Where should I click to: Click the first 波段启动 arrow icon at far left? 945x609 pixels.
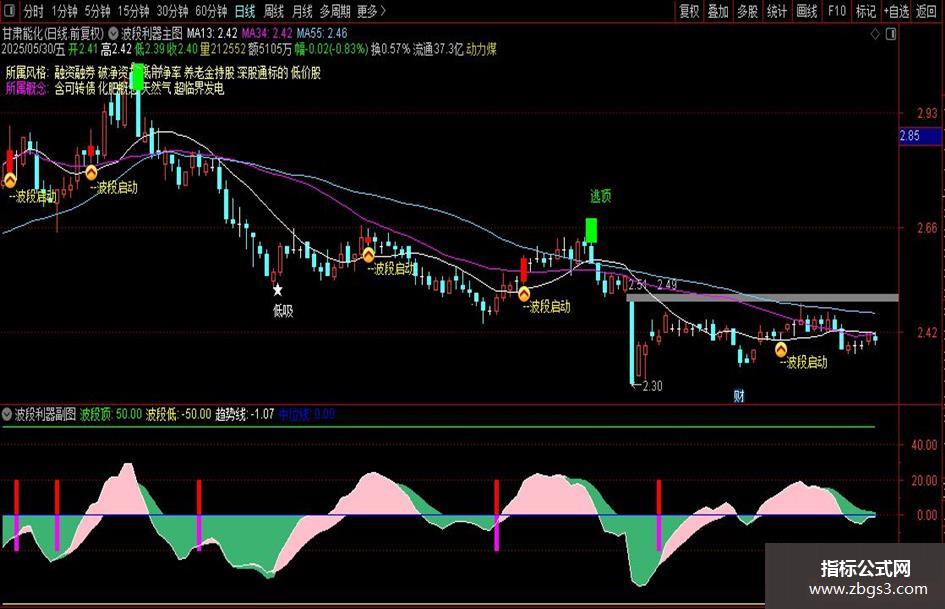tap(10, 180)
